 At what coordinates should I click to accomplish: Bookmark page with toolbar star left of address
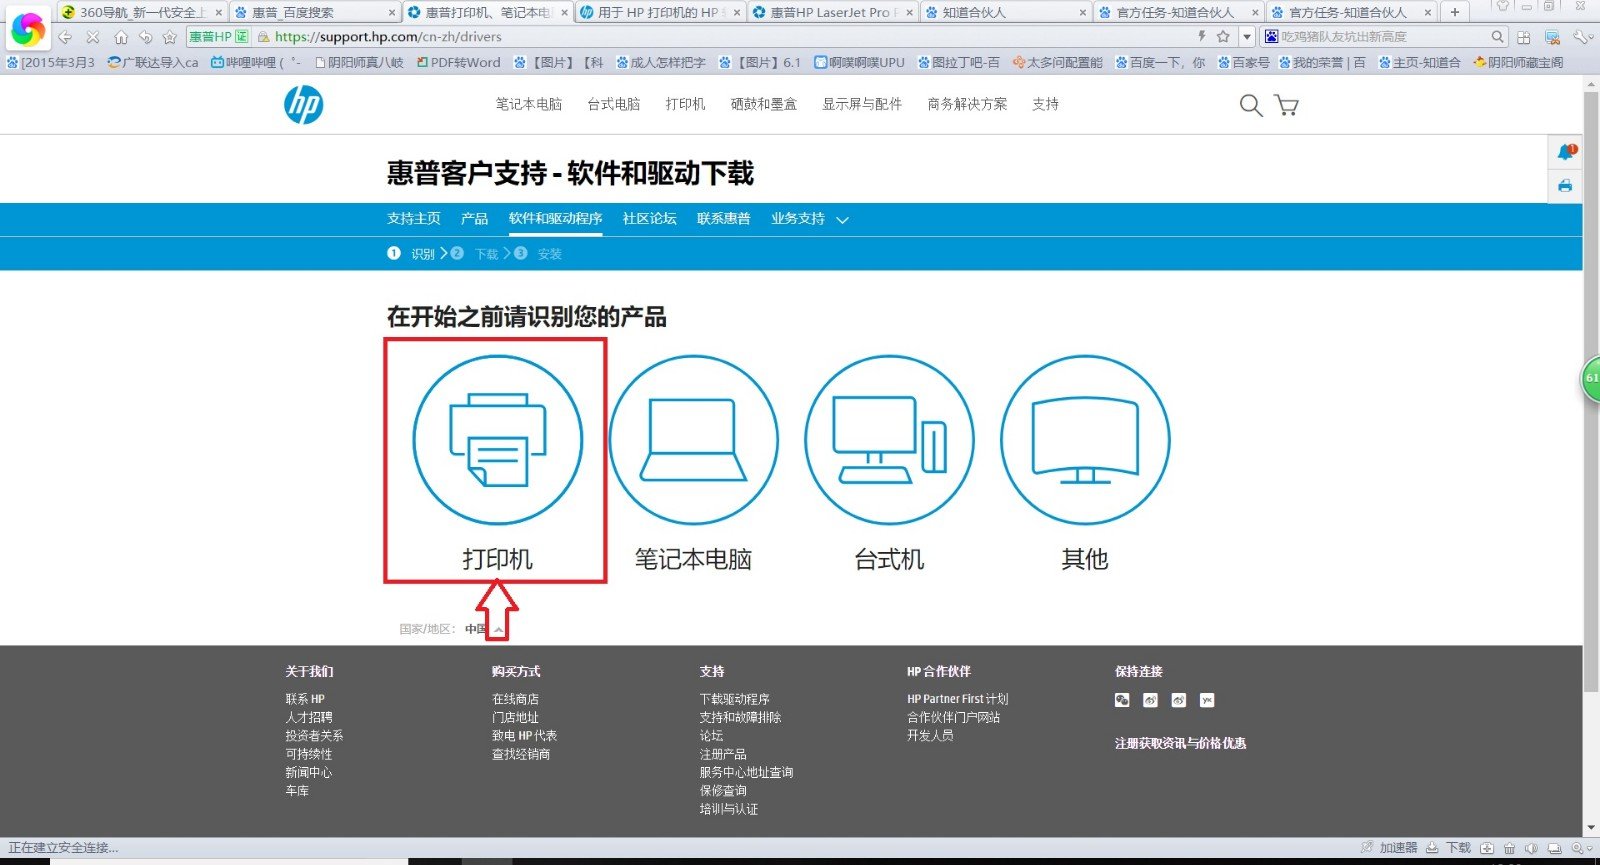(x=169, y=37)
